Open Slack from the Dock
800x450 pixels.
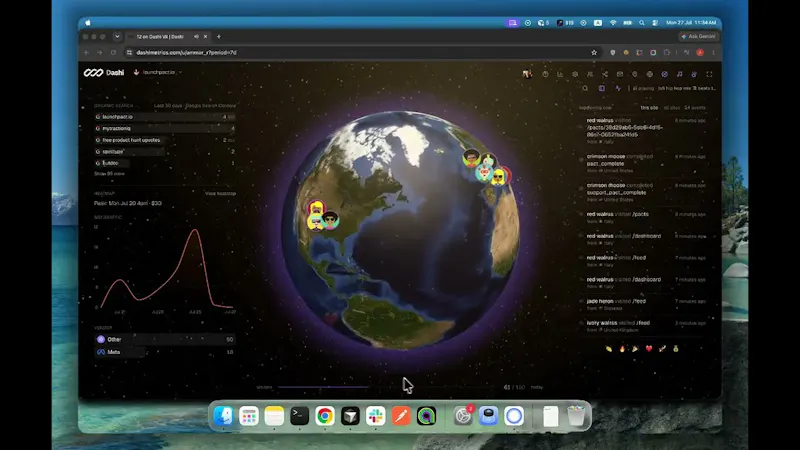(x=376, y=416)
